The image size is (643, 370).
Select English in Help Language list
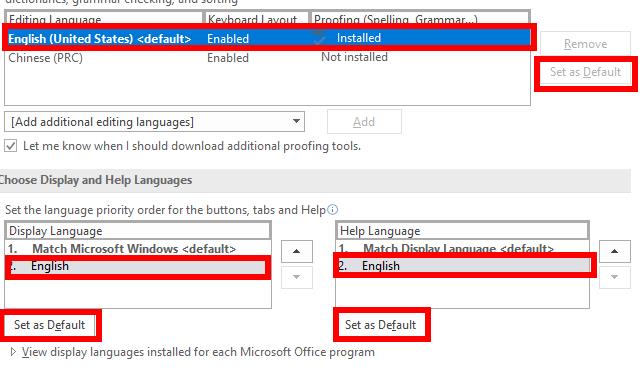463,266
